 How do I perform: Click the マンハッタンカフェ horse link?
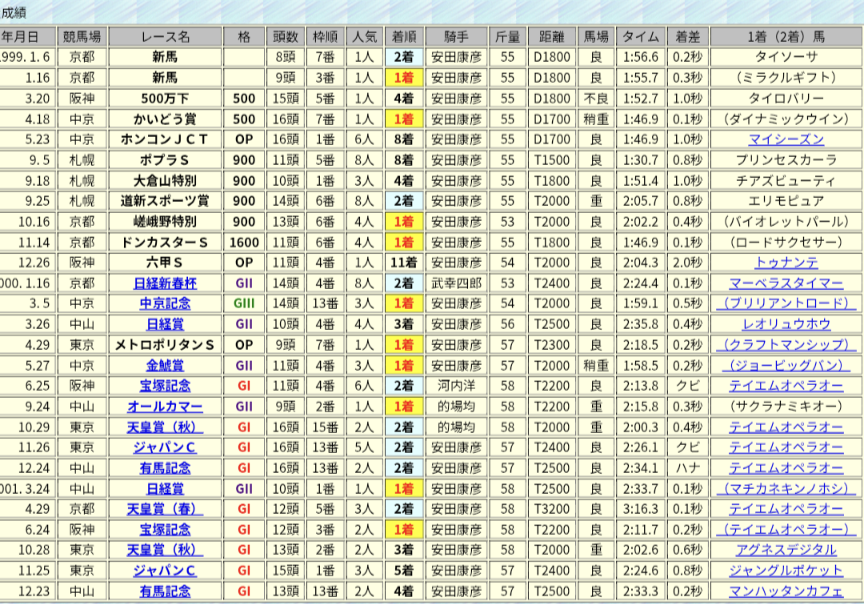(785, 592)
